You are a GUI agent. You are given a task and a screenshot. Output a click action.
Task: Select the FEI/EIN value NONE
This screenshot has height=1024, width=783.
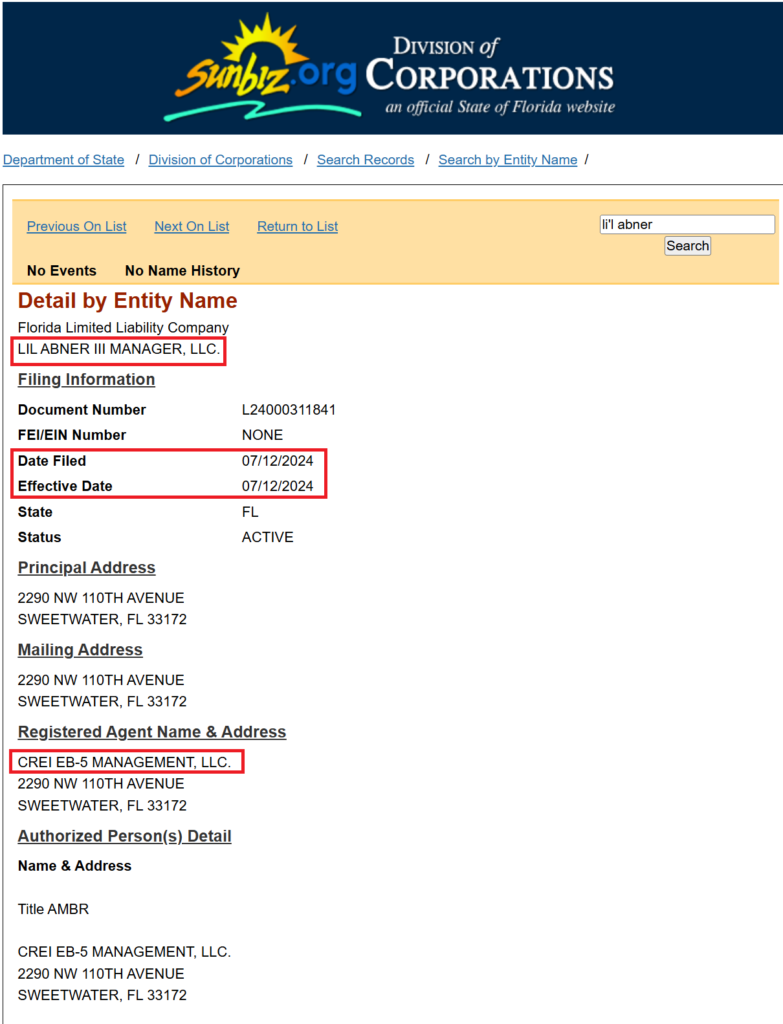(x=263, y=436)
